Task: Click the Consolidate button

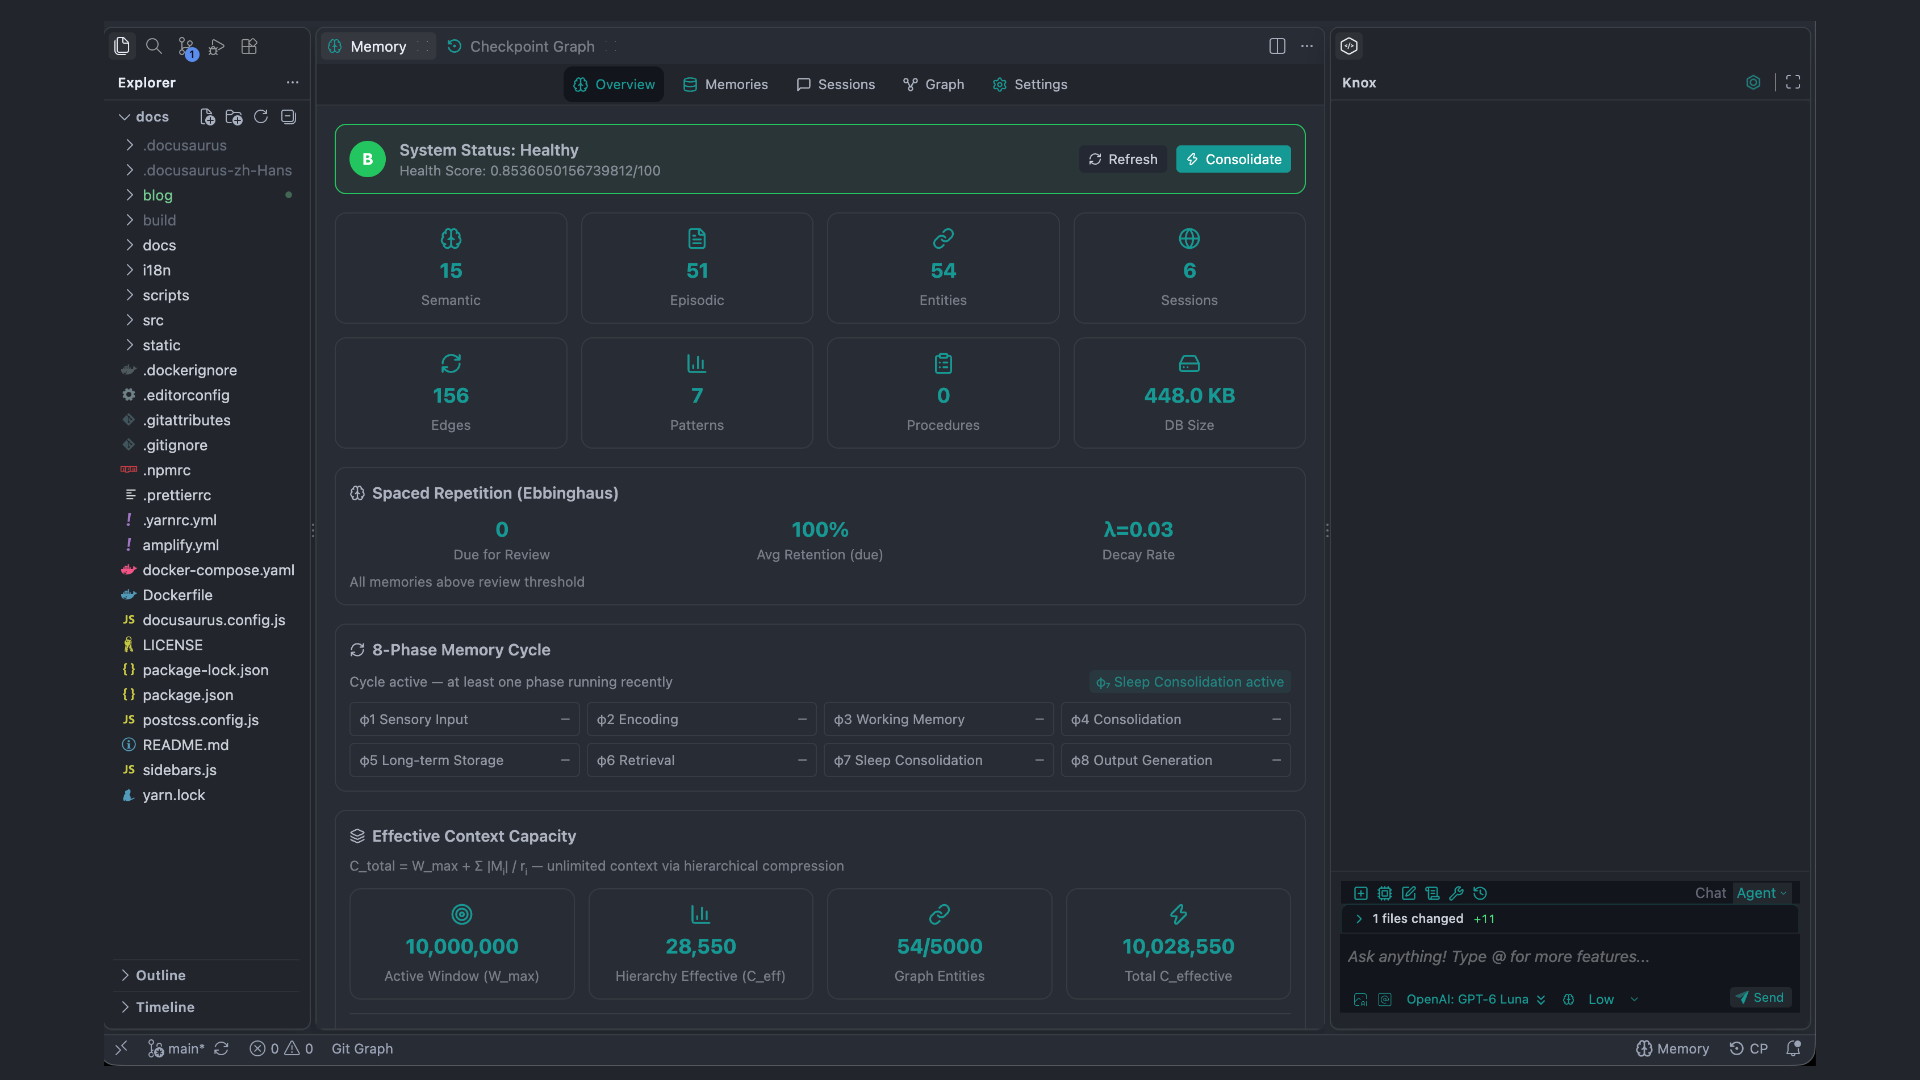Action: [x=1233, y=159]
